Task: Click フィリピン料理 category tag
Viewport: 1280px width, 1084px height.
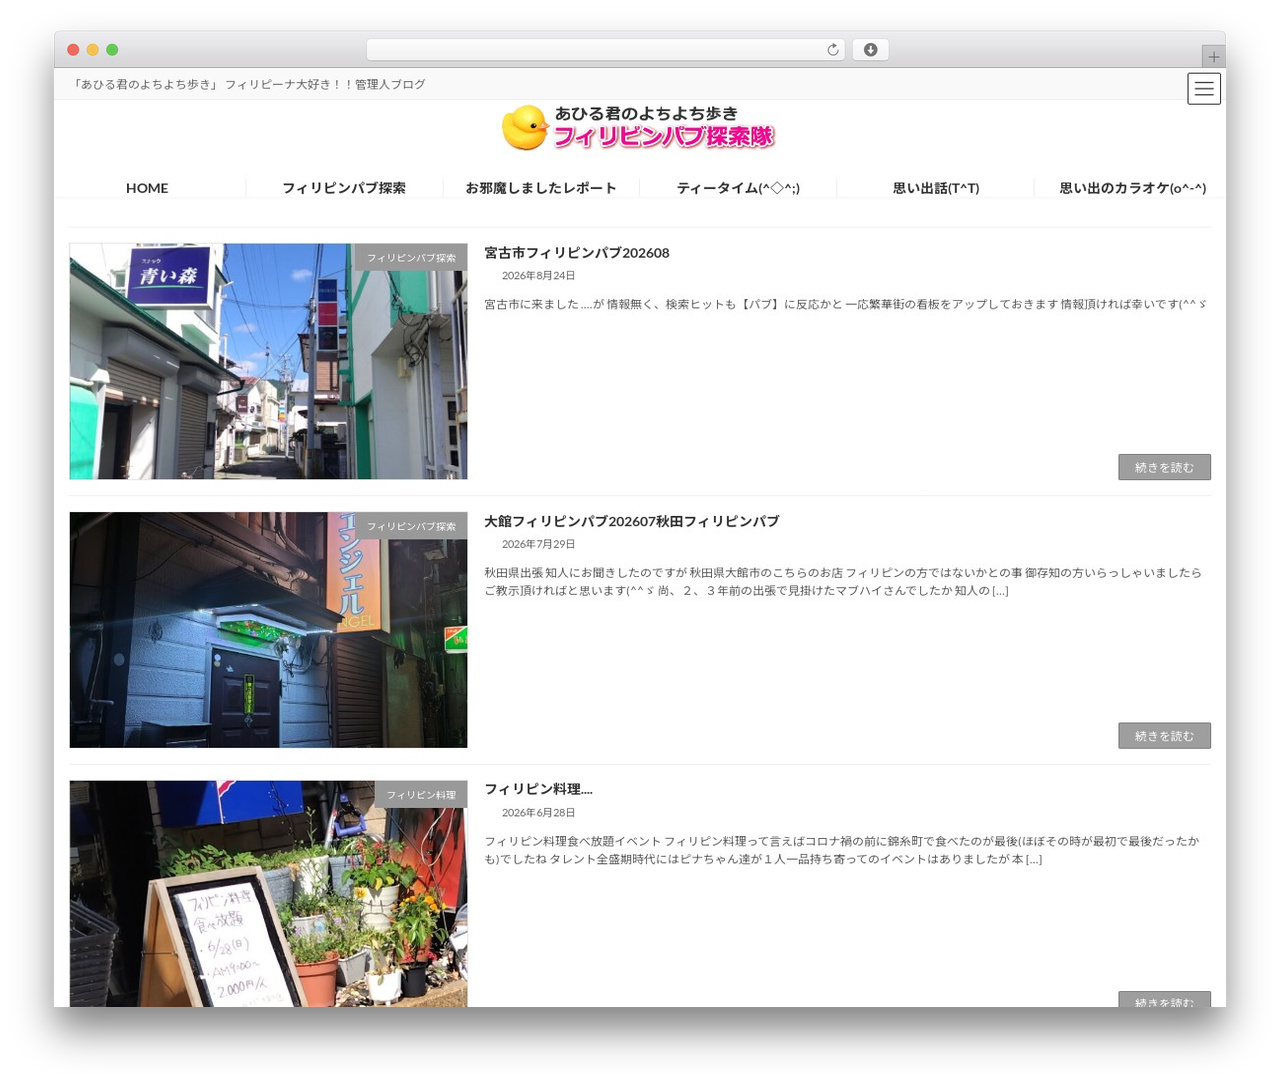Action: (x=421, y=794)
